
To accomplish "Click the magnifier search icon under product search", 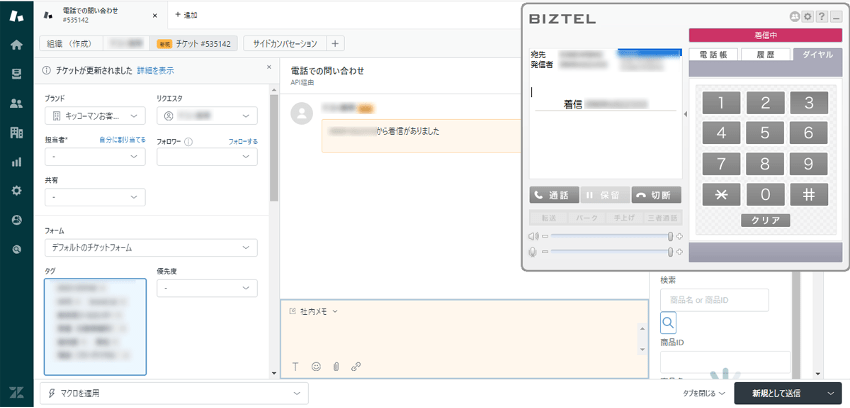I will (669, 323).
